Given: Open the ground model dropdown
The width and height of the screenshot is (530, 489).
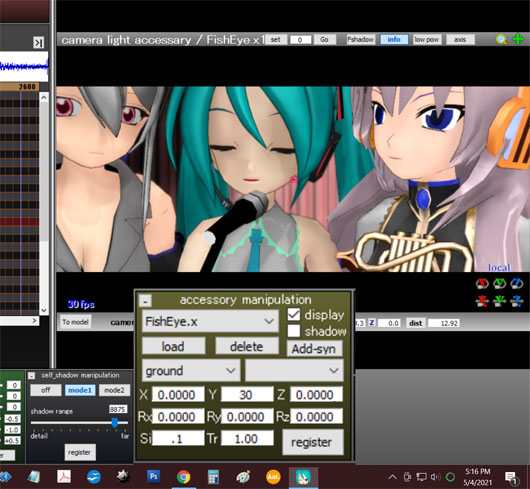Looking at the screenshot, I should click(191, 371).
